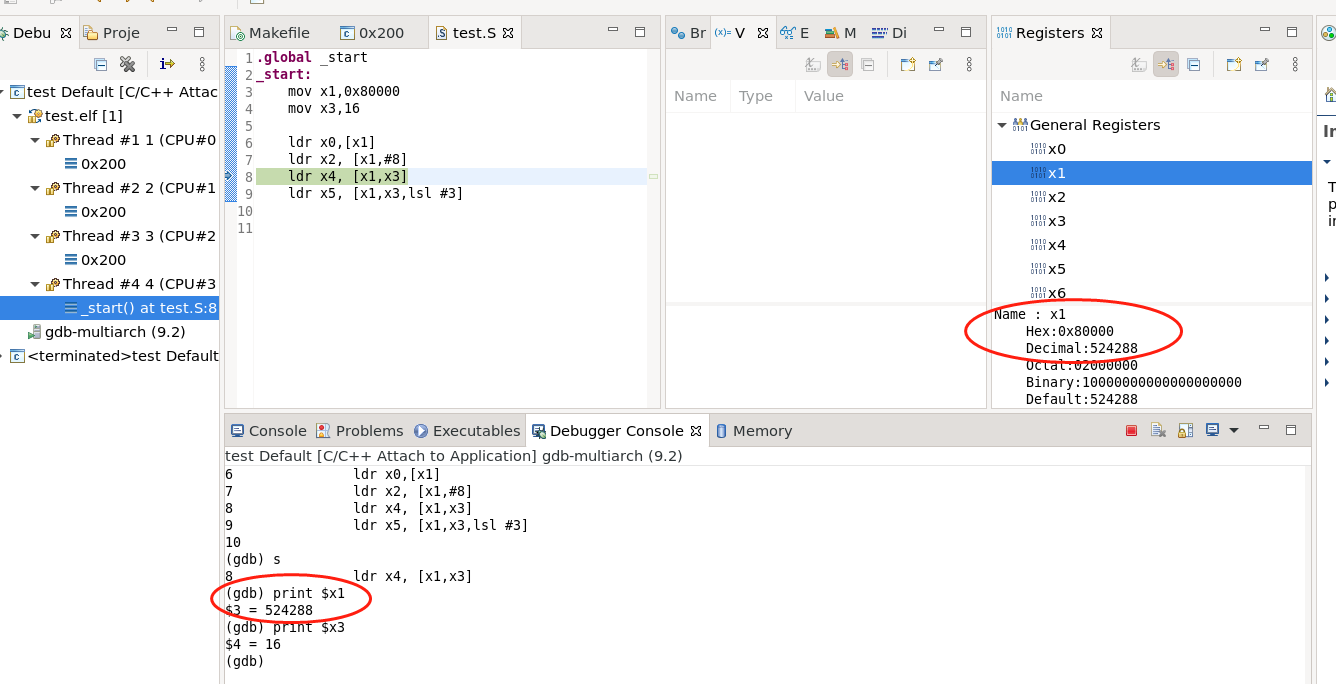Open the console selection dropdown arrow
1336x684 pixels.
coord(1235,430)
